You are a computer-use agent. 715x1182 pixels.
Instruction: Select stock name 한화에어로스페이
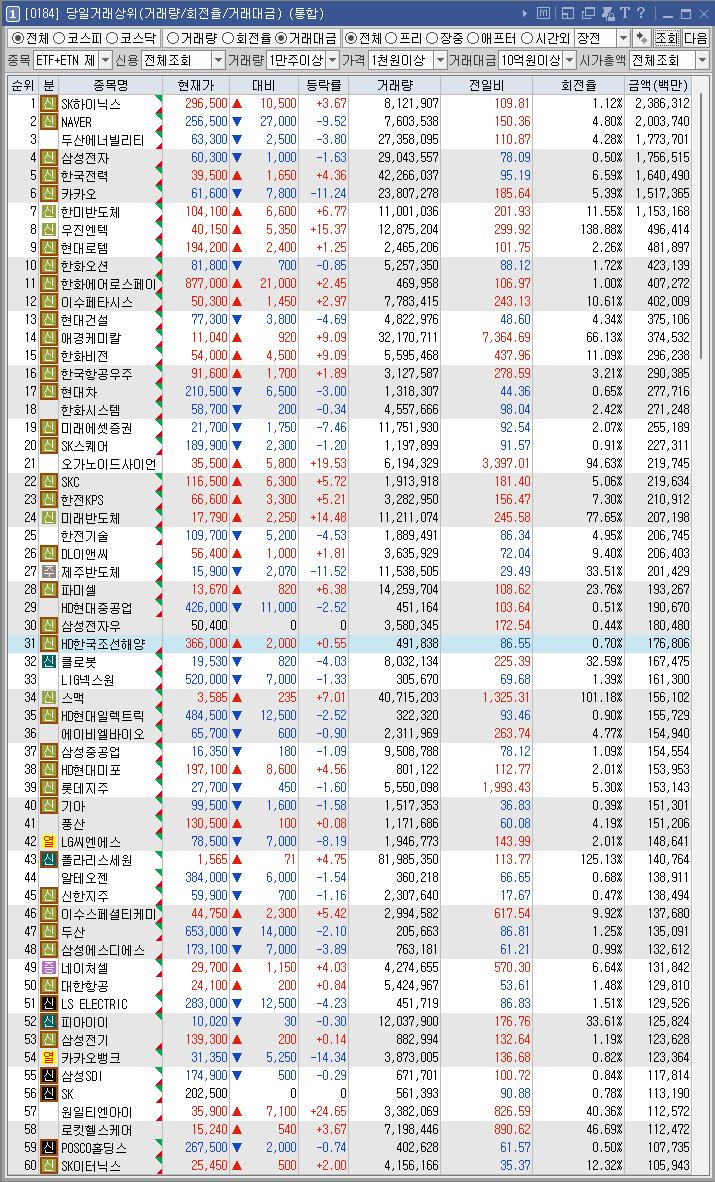coord(108,283)
